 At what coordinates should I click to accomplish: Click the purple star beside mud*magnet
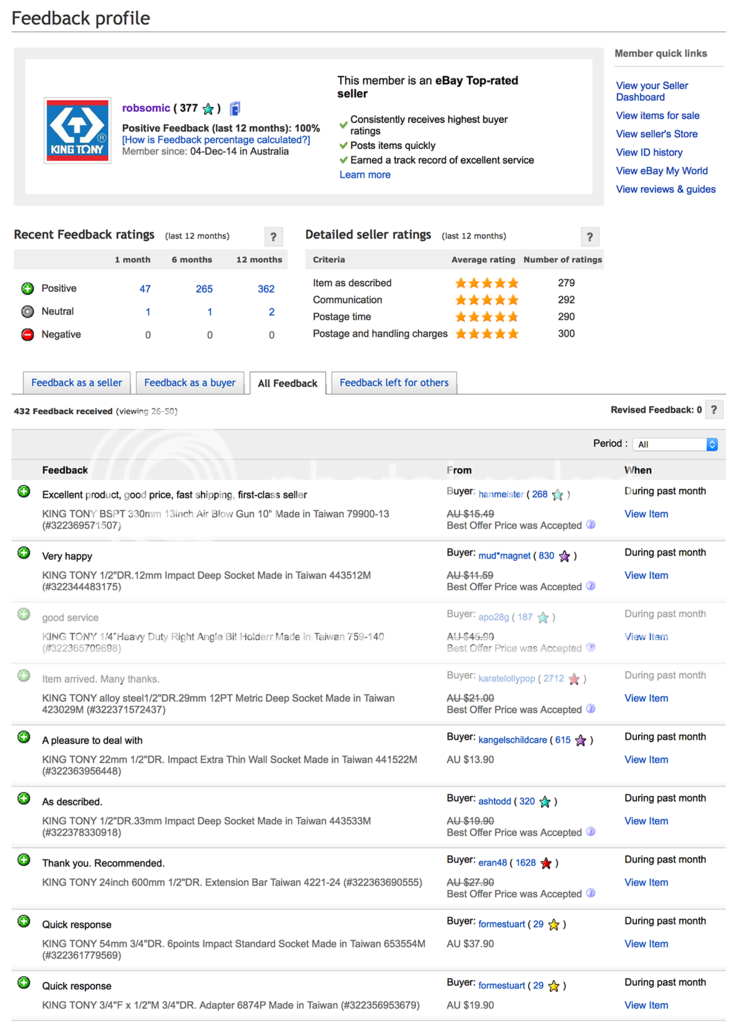click(564, 556)
